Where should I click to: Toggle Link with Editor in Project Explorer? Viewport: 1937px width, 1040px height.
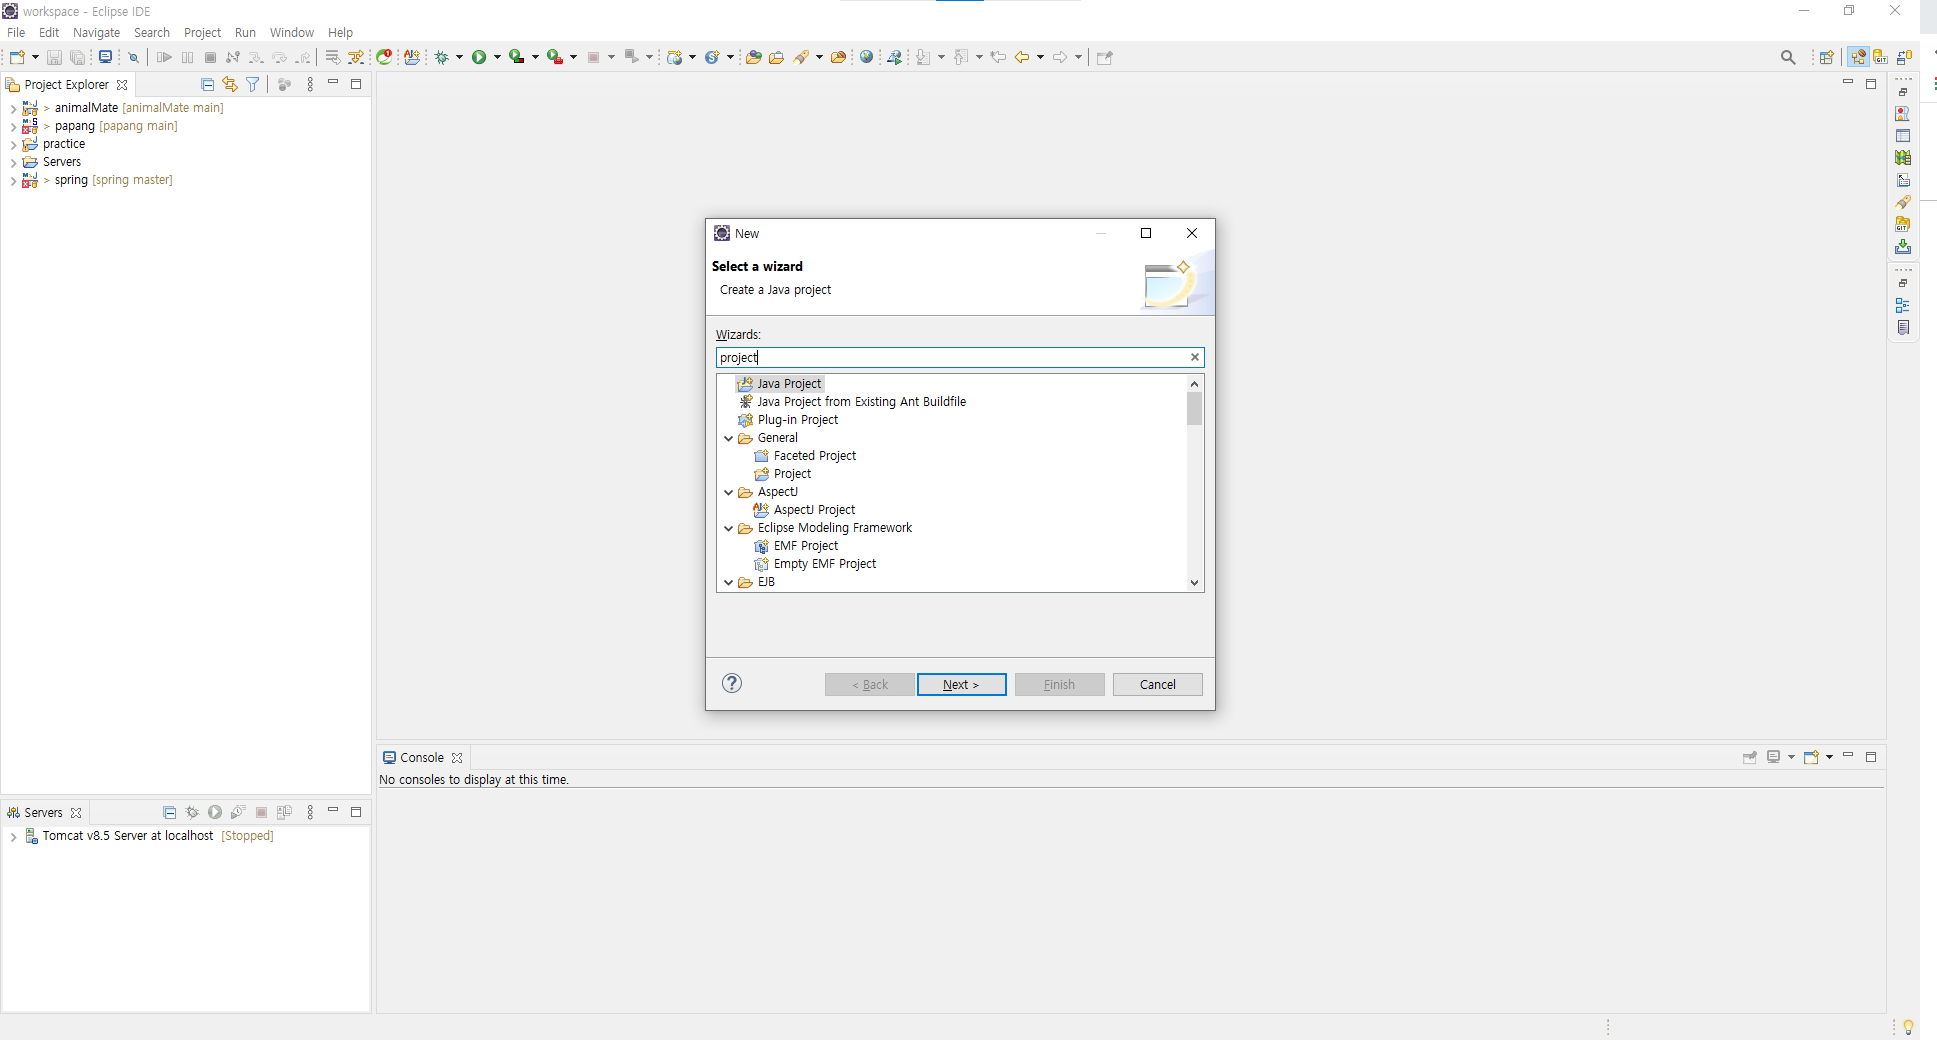[230, 85]
